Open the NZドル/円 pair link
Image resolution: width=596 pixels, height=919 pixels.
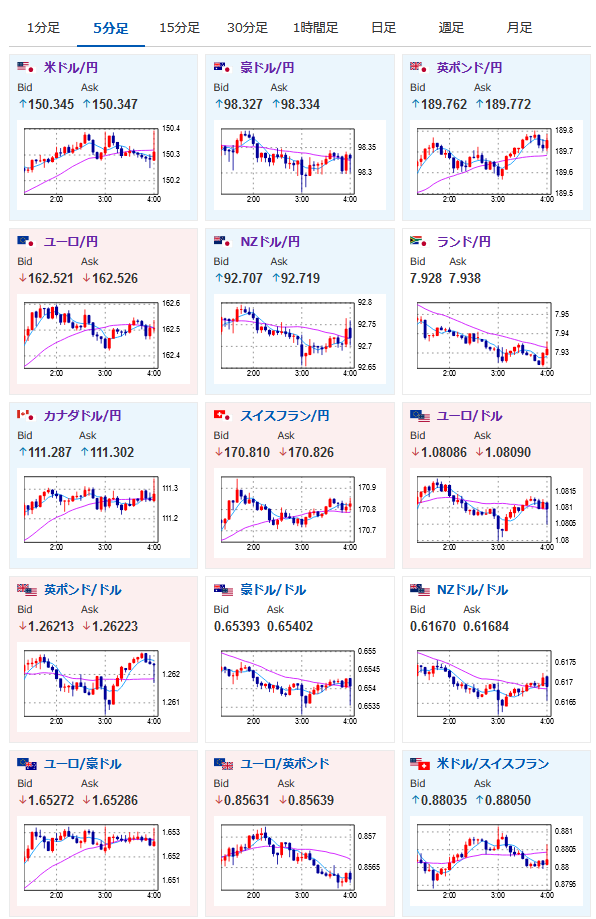click(x=270, y=241)
